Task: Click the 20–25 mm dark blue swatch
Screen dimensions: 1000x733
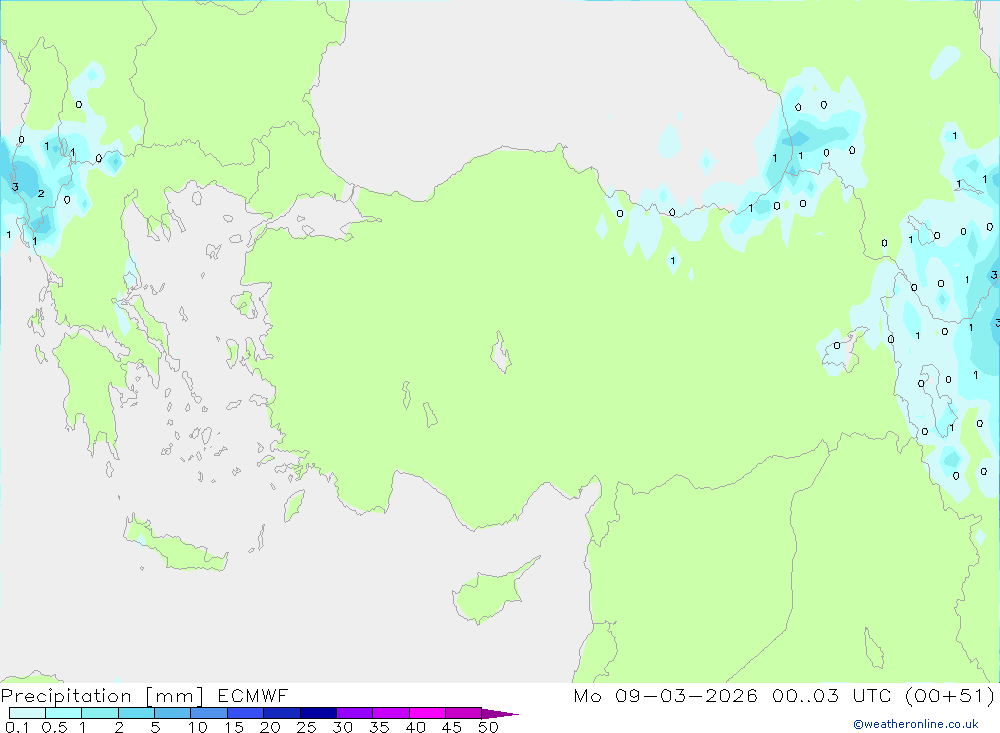Action: [282, 713]
